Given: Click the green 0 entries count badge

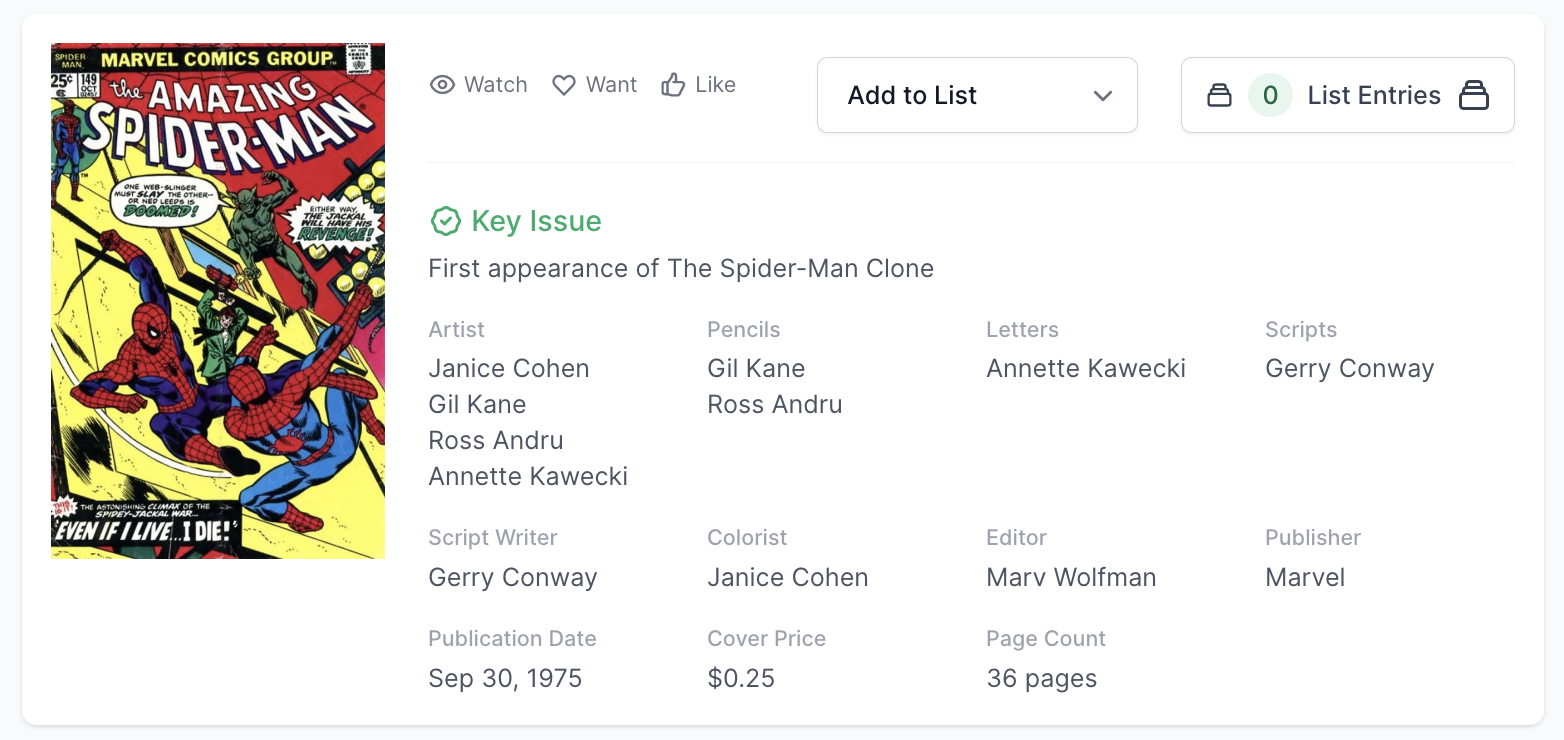Looking at the screenshot, I should (1270, 96).
